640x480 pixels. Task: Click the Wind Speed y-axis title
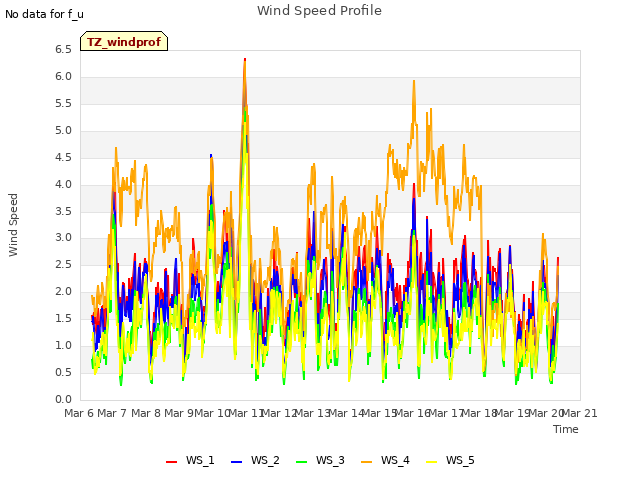13,225
